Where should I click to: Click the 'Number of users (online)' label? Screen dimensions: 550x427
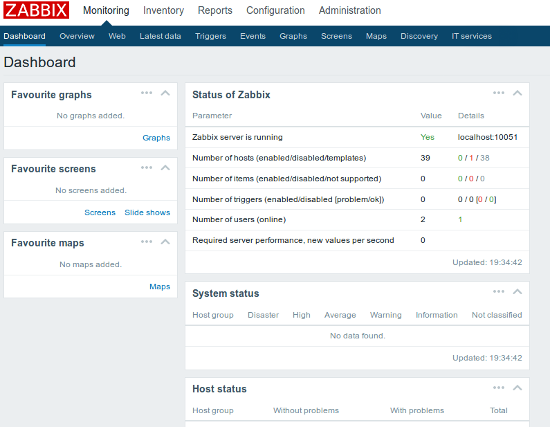tap(239, 220)
